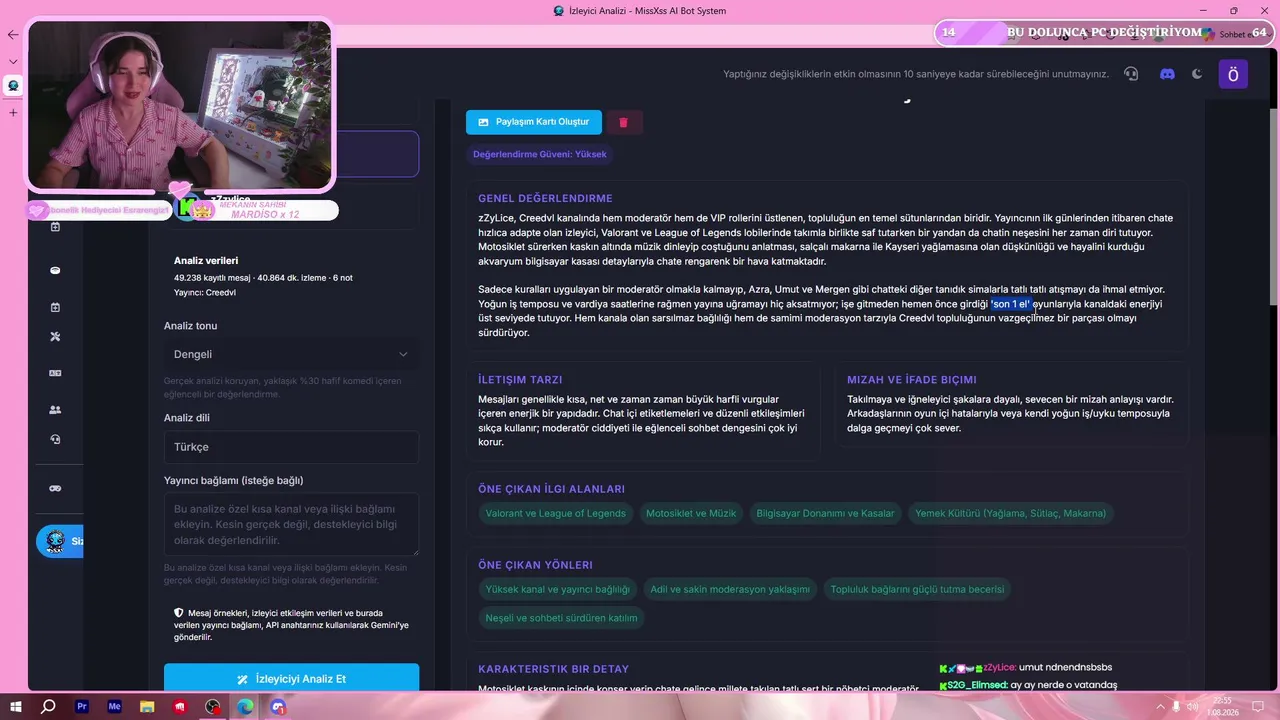
Task: Select the Bilgisayar Donanımı ve Kasalar tag
Action: tap(825, 514)
